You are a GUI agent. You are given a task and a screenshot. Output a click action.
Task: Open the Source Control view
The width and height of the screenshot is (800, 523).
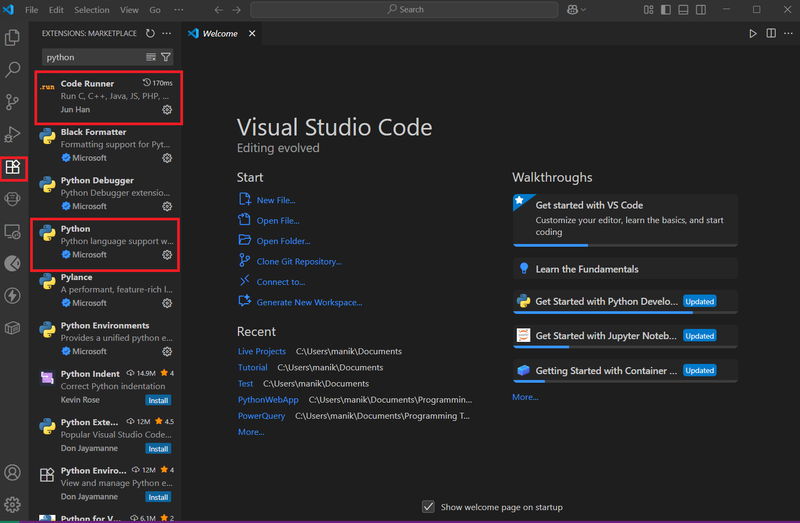pos(12,102)
